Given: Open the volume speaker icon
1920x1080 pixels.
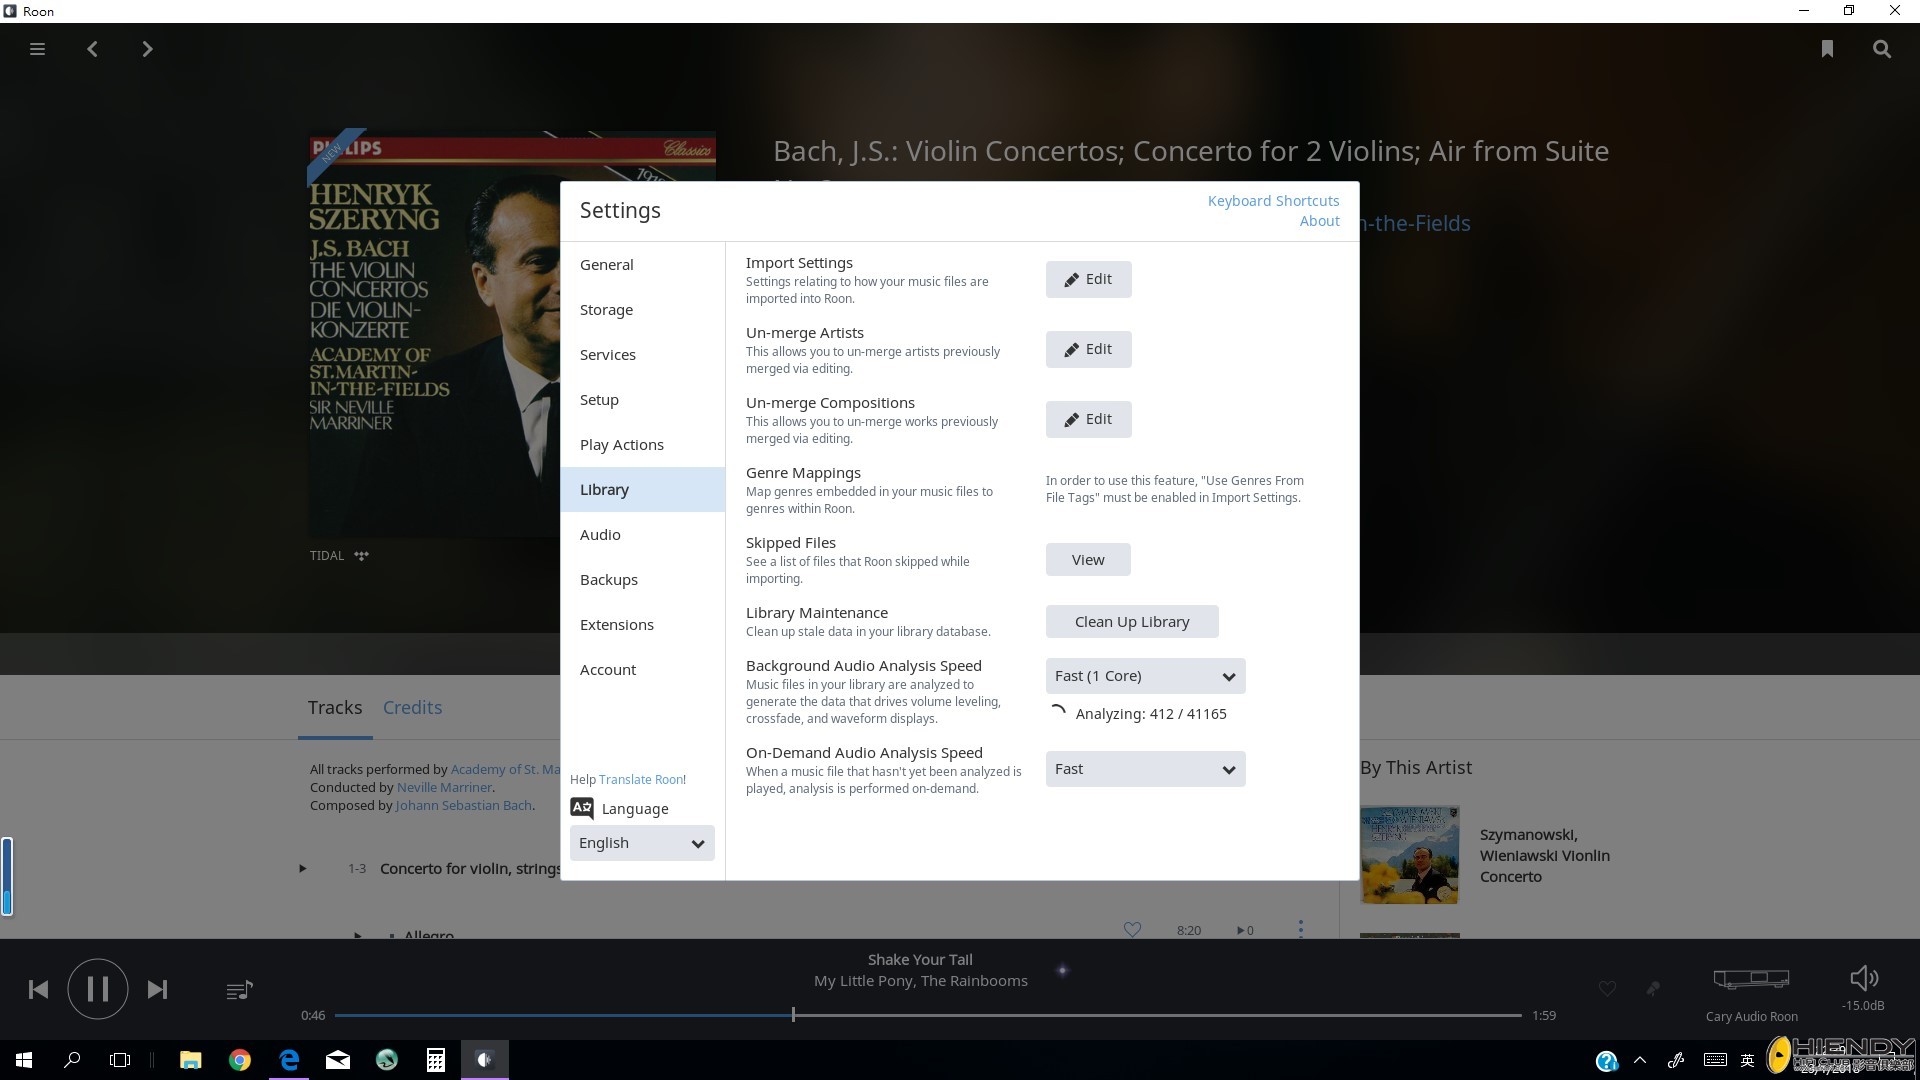Looking at the screenshot, I should pyautogui.click(x=1864, y=978).
